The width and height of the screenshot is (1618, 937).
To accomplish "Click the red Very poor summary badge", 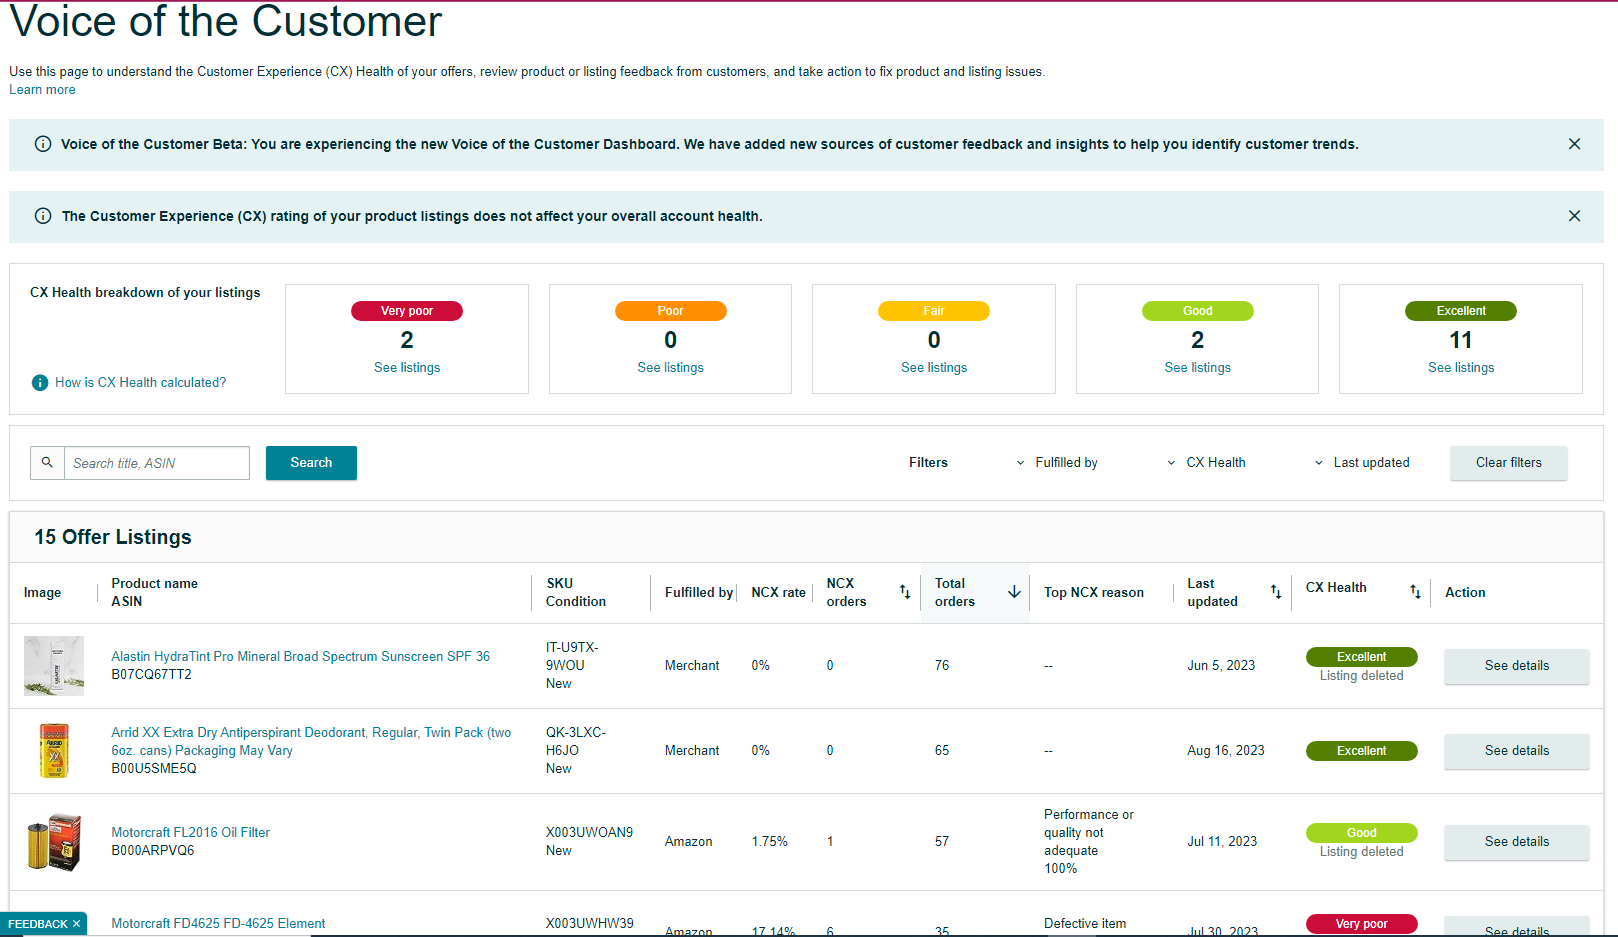I will coord(407,311).
